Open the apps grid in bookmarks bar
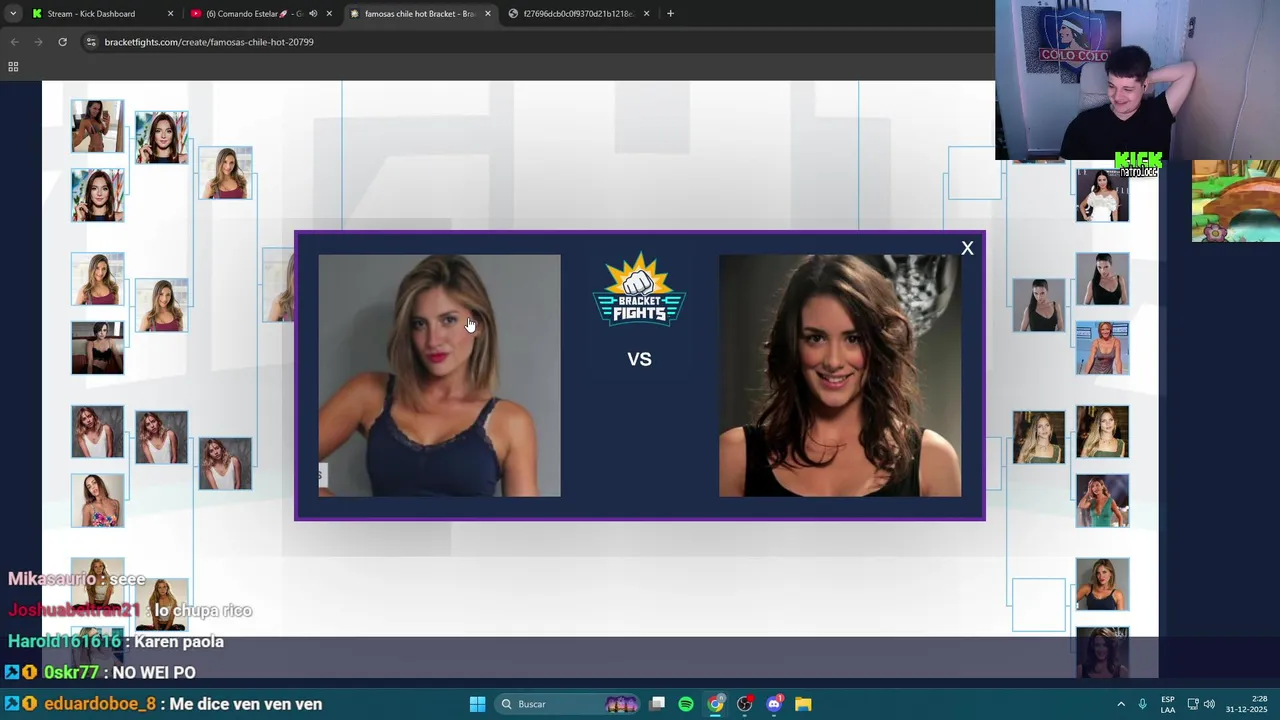This screenshot has width=1280, height=720. point(13,67)
